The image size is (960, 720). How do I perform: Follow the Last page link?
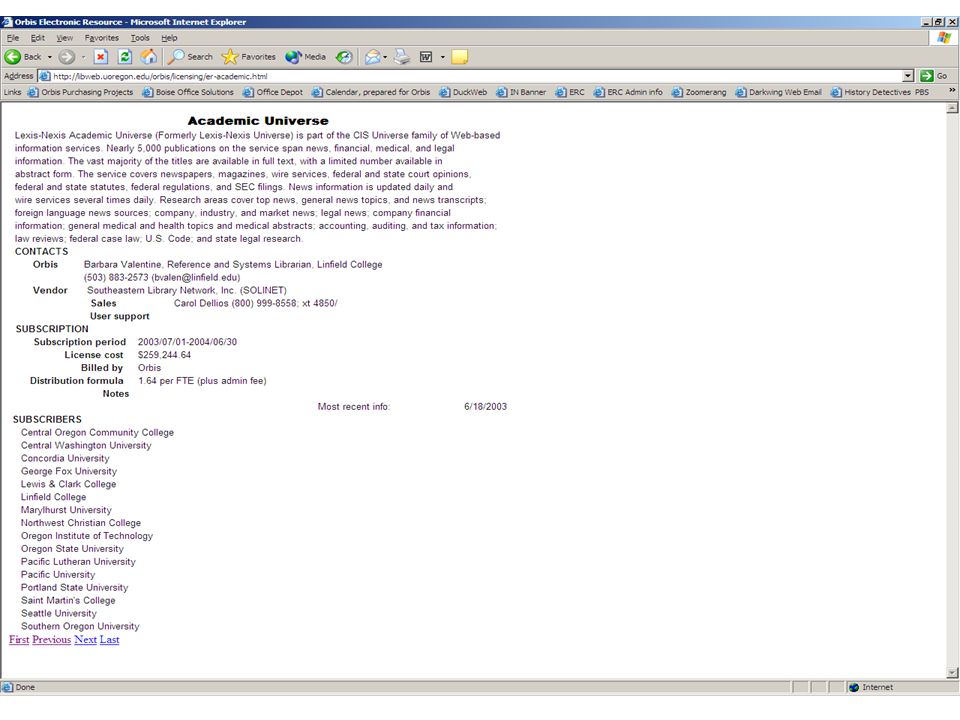(110, 639)
